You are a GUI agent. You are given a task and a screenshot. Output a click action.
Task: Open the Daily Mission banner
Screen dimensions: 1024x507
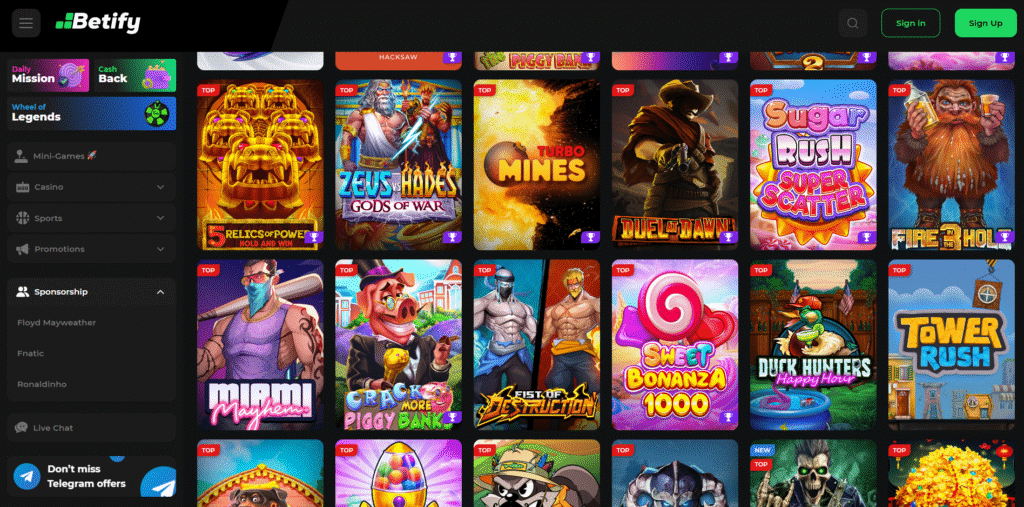click(48, 76)
